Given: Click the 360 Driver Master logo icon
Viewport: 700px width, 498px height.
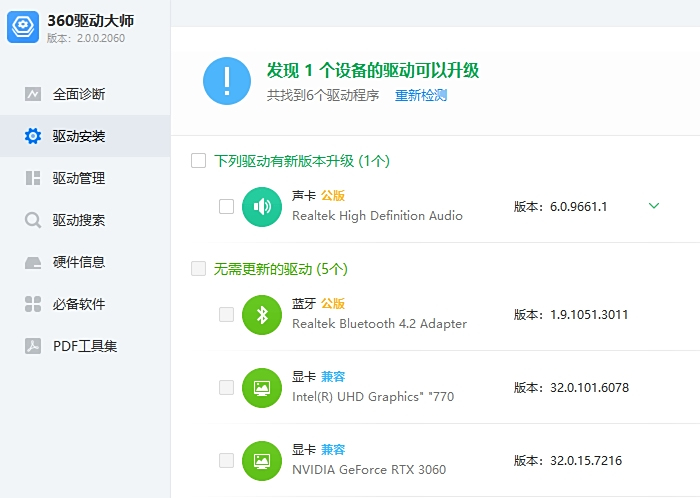Looking at the screenshot, I should [23, 27].
